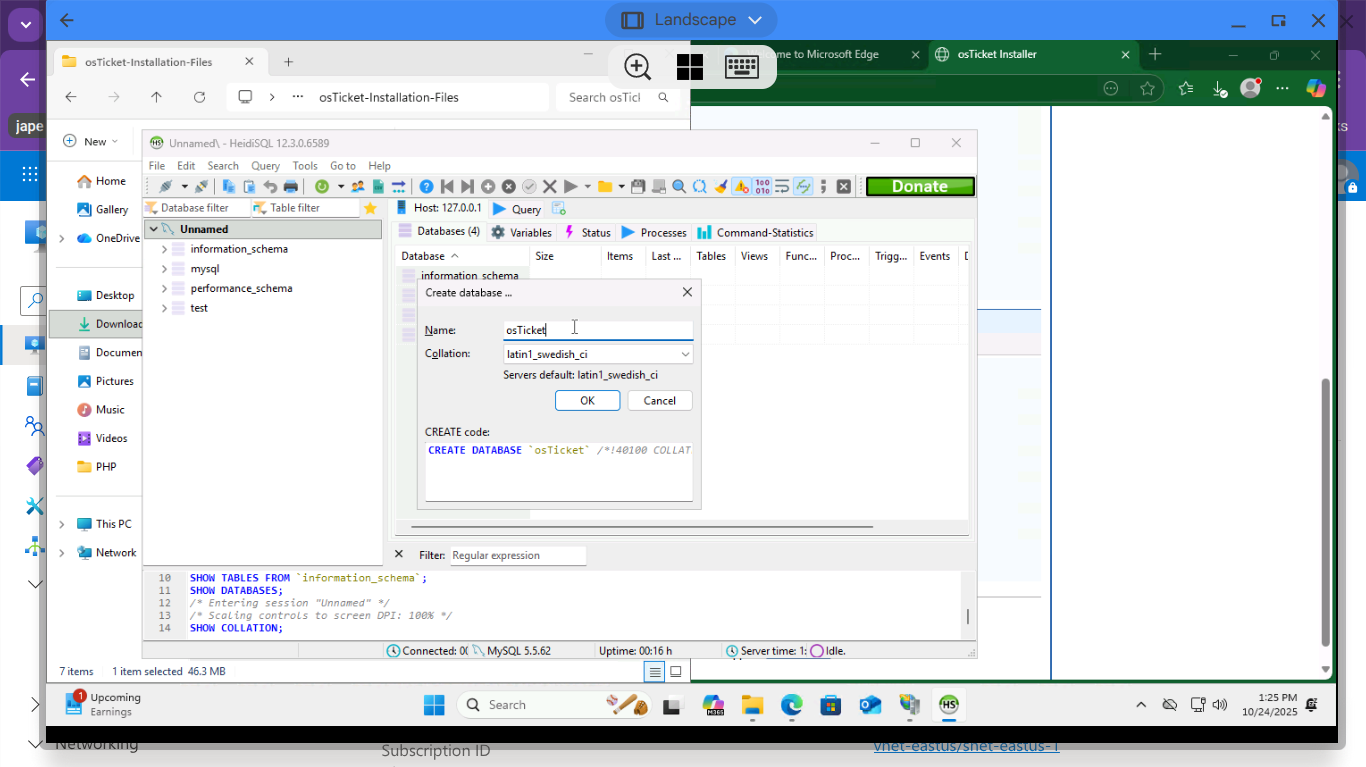Switch to details view in File Explorer
The width and height of the screenshot is (1366, 767).
pos(654,671)
